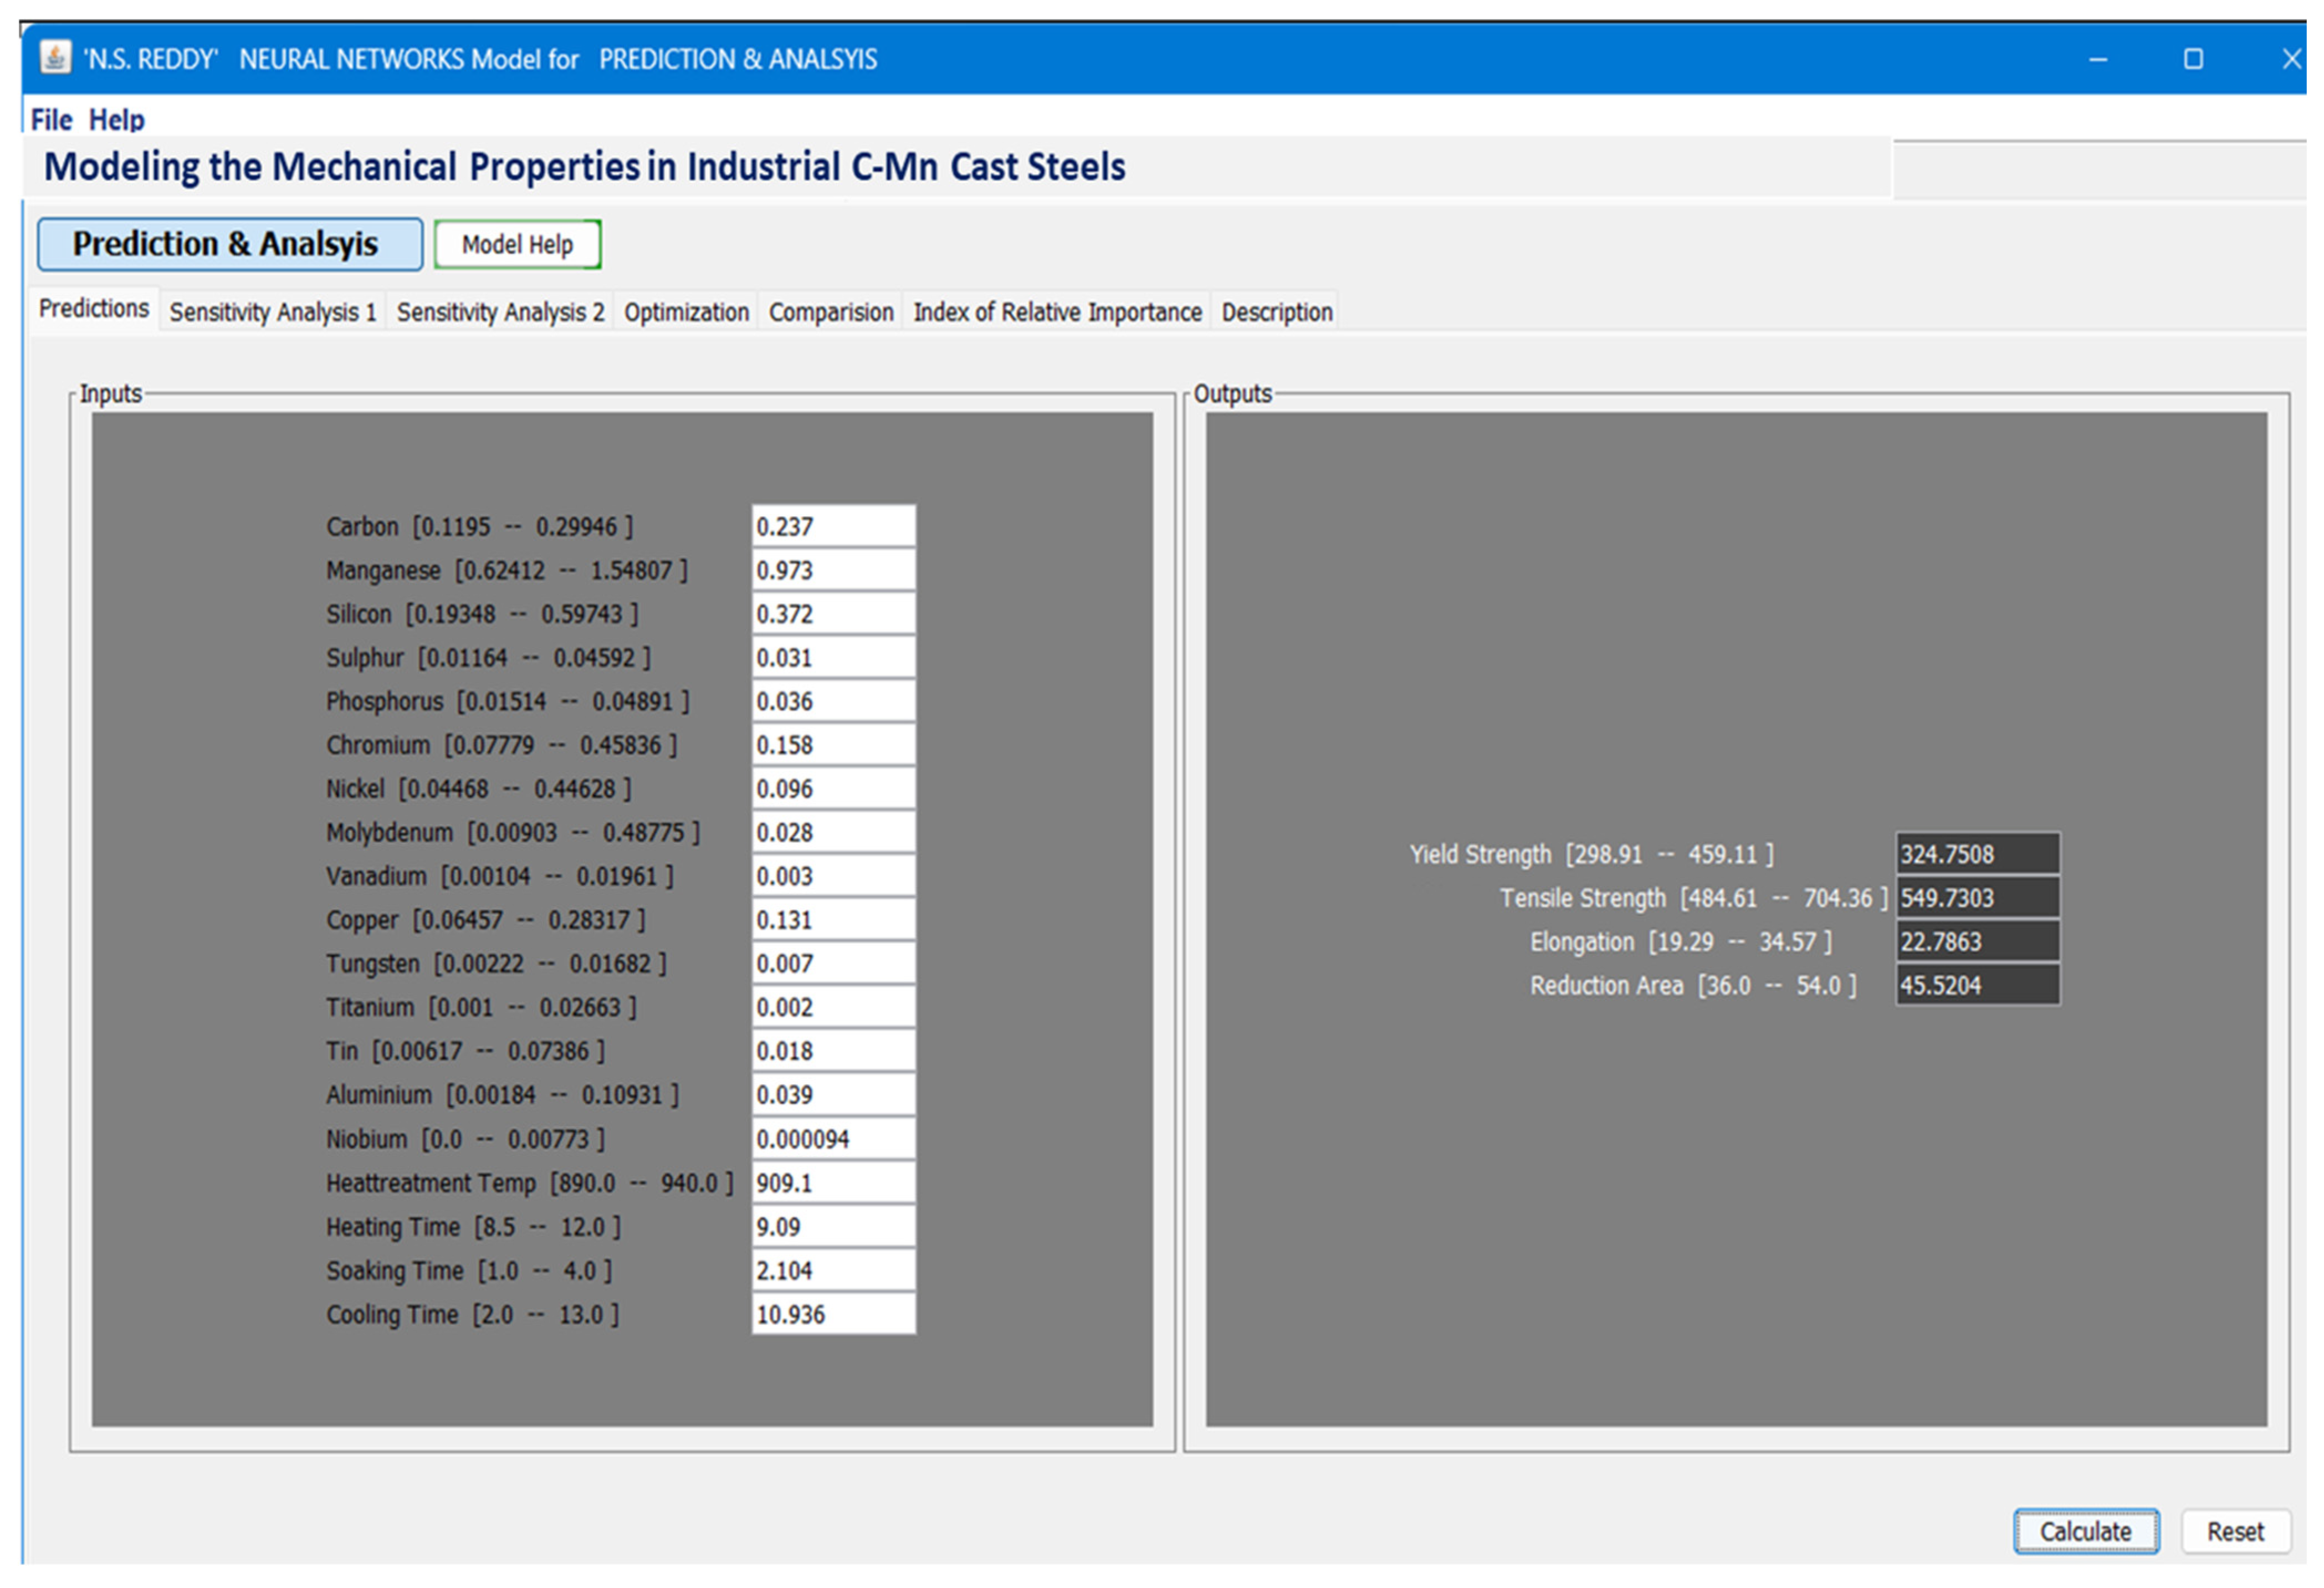Open the Help menu
The height and width of the screenshot is (1588, 2324).
[116, 120]
